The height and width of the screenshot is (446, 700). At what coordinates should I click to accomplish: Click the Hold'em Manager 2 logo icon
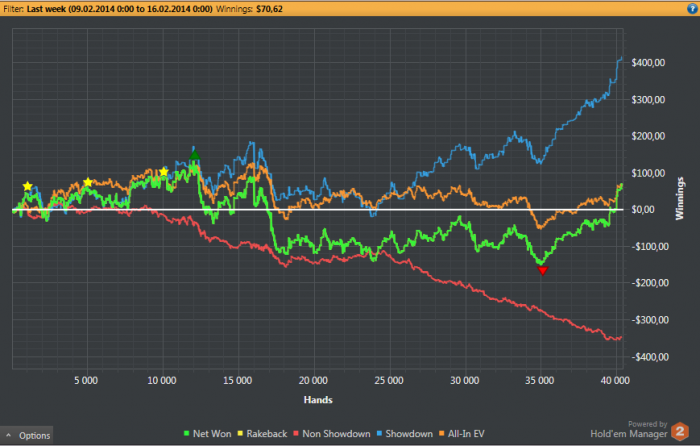point(680,431)
